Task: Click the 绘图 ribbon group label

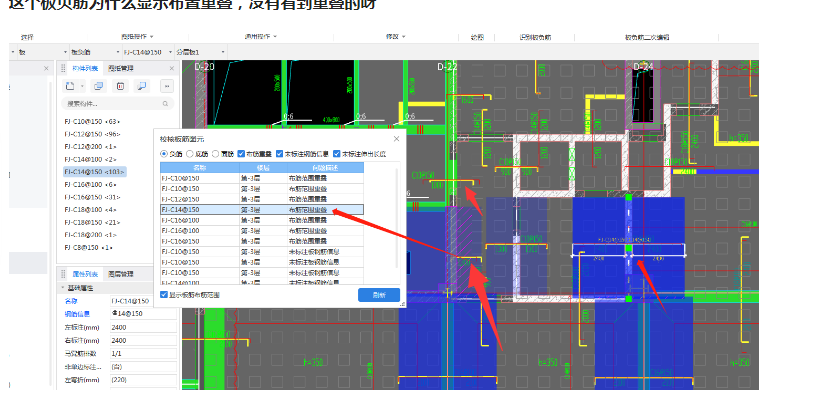Action: 476,37
